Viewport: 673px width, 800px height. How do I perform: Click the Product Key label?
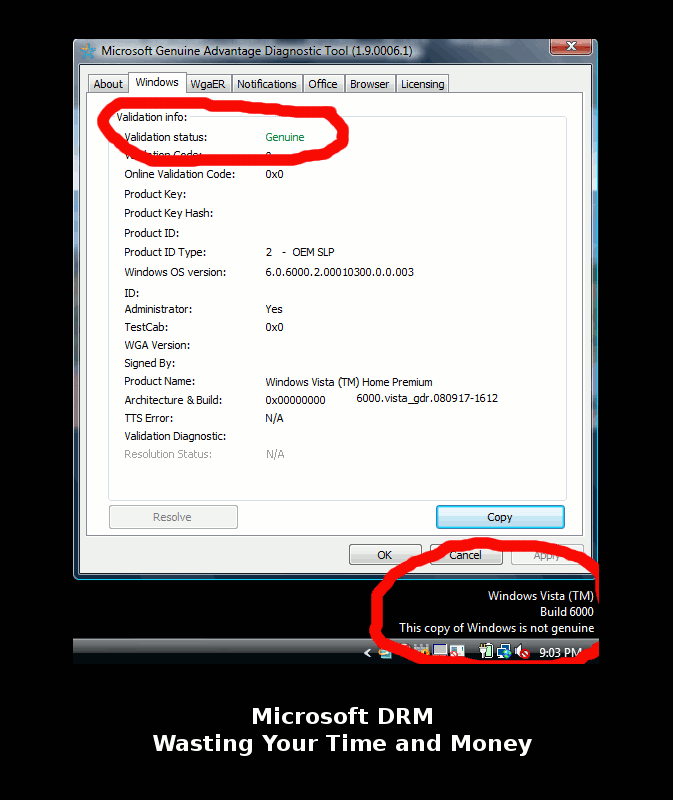click(155, 194)
